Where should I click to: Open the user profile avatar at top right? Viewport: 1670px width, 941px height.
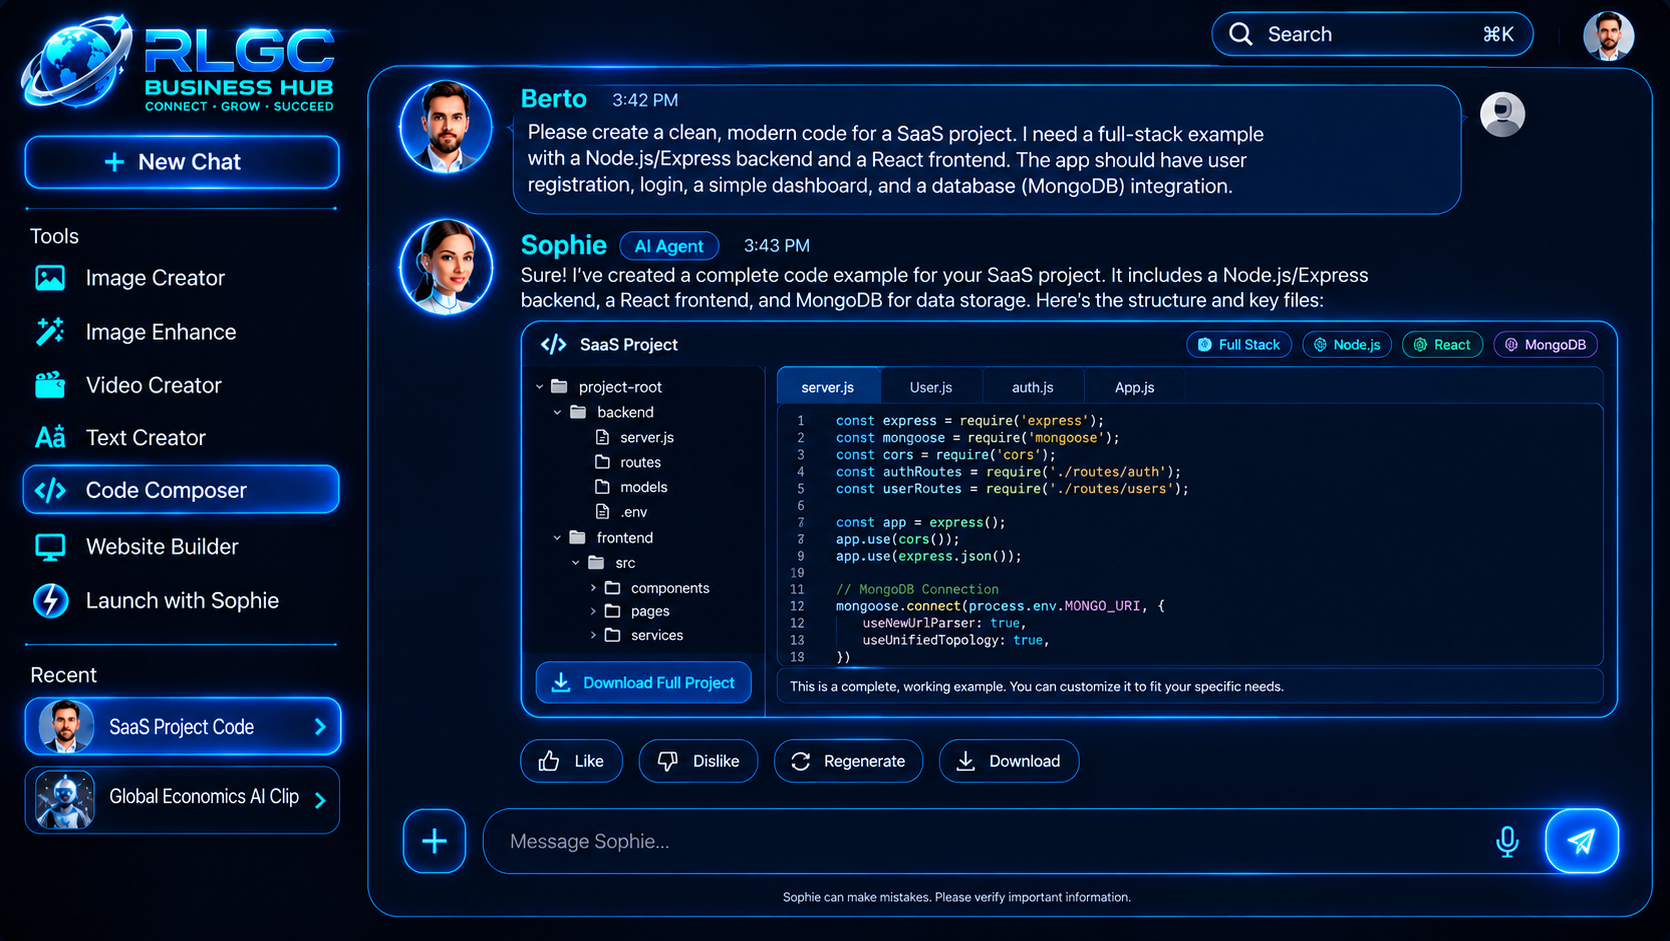(x=1609, y=36)
